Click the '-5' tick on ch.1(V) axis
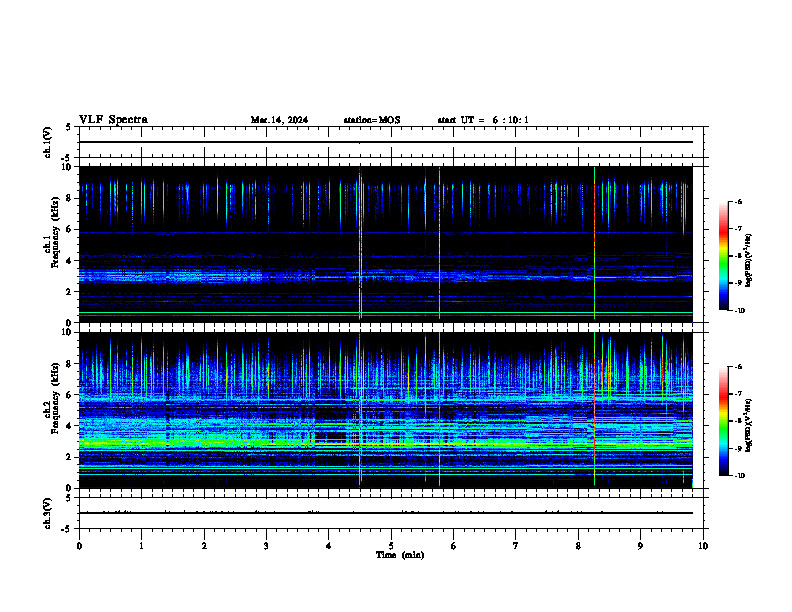The width and height of the screenshot is (792, 612). click(x=68, y=158)
